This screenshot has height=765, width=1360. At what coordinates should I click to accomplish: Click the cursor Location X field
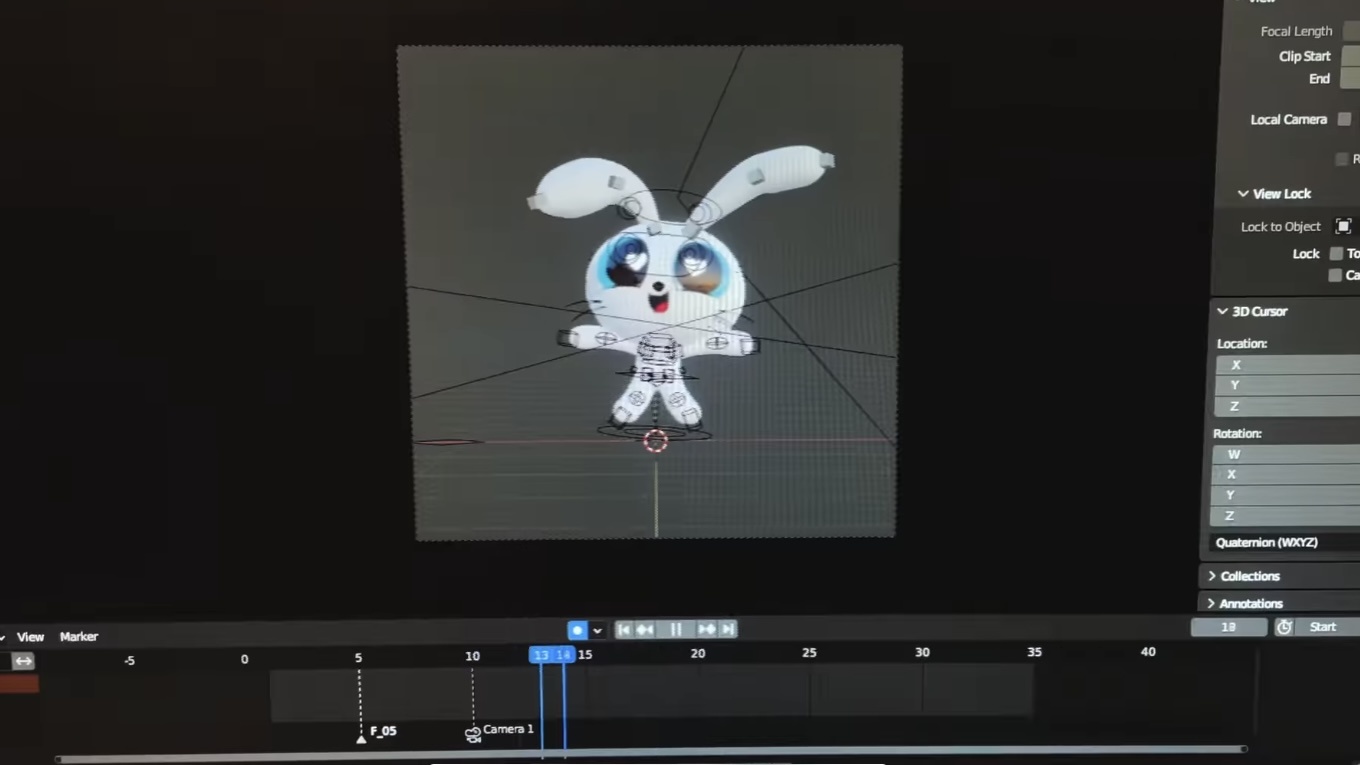click(1288, 365)
